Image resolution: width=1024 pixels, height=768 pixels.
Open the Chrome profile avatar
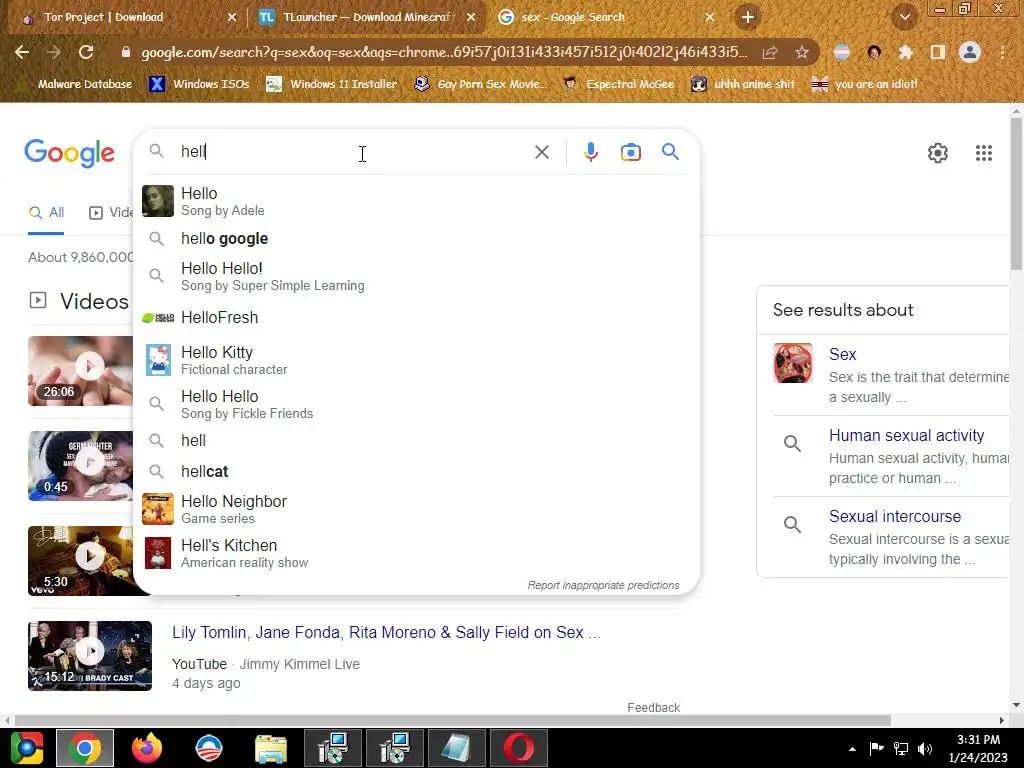point(970,52)
